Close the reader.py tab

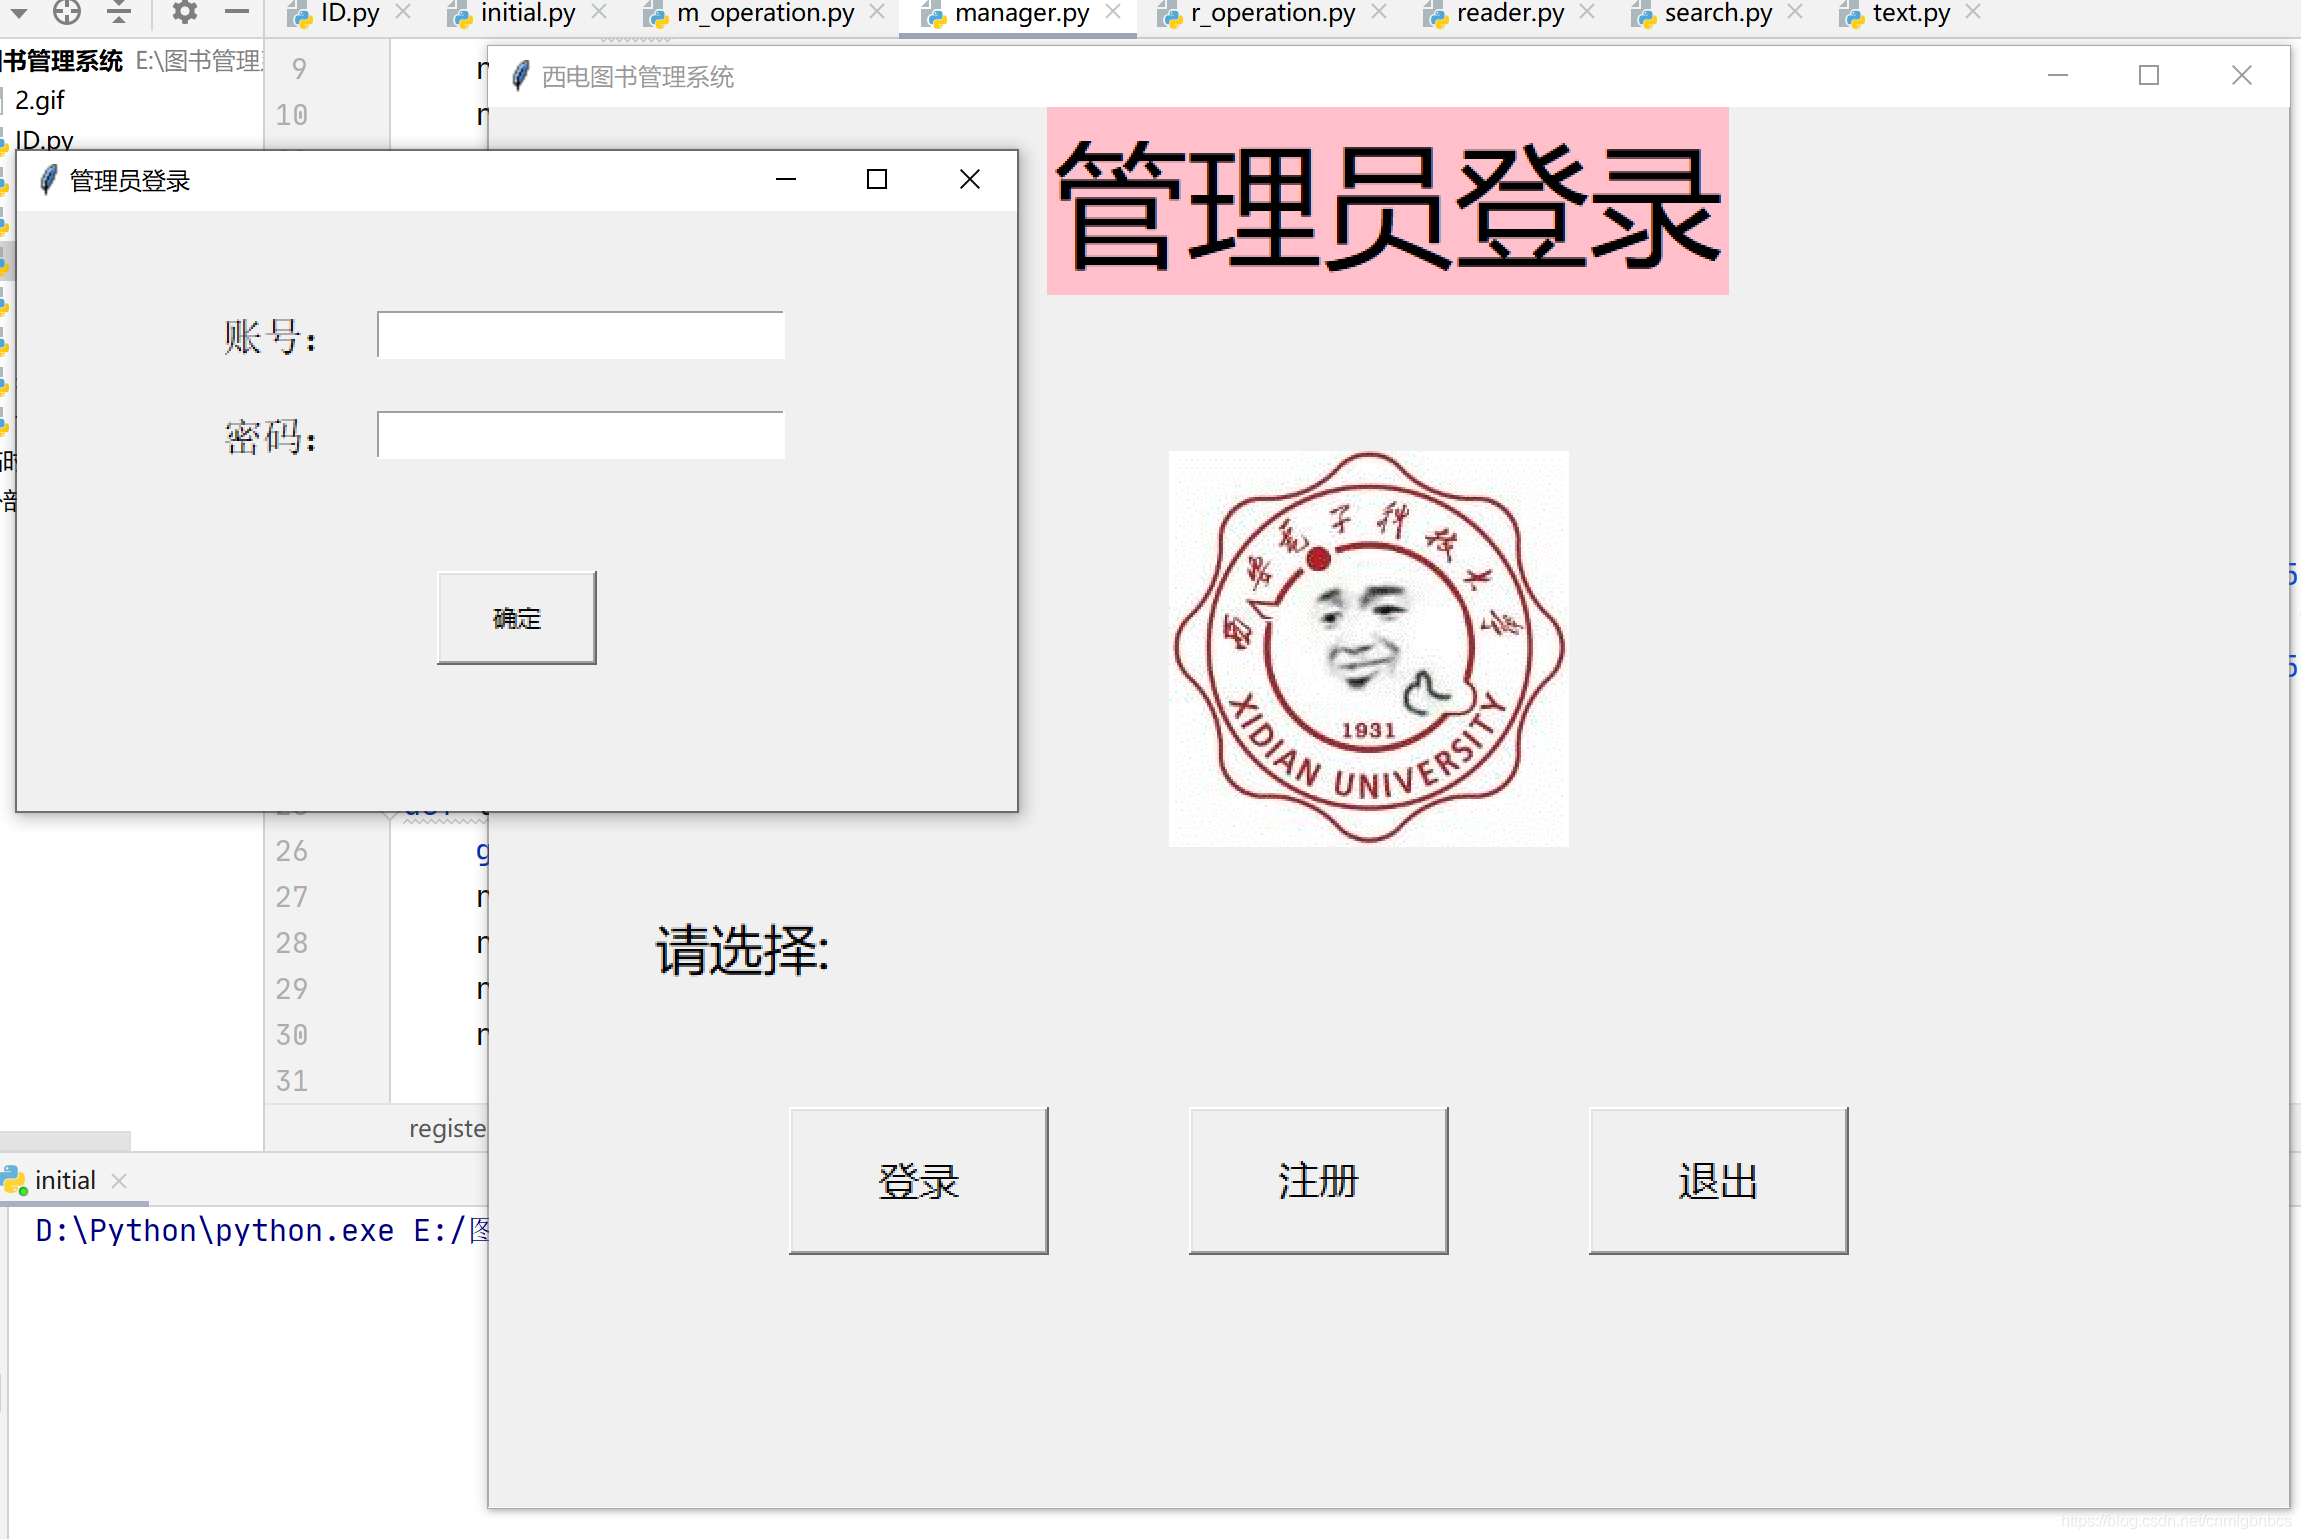tap(1587, 12)
